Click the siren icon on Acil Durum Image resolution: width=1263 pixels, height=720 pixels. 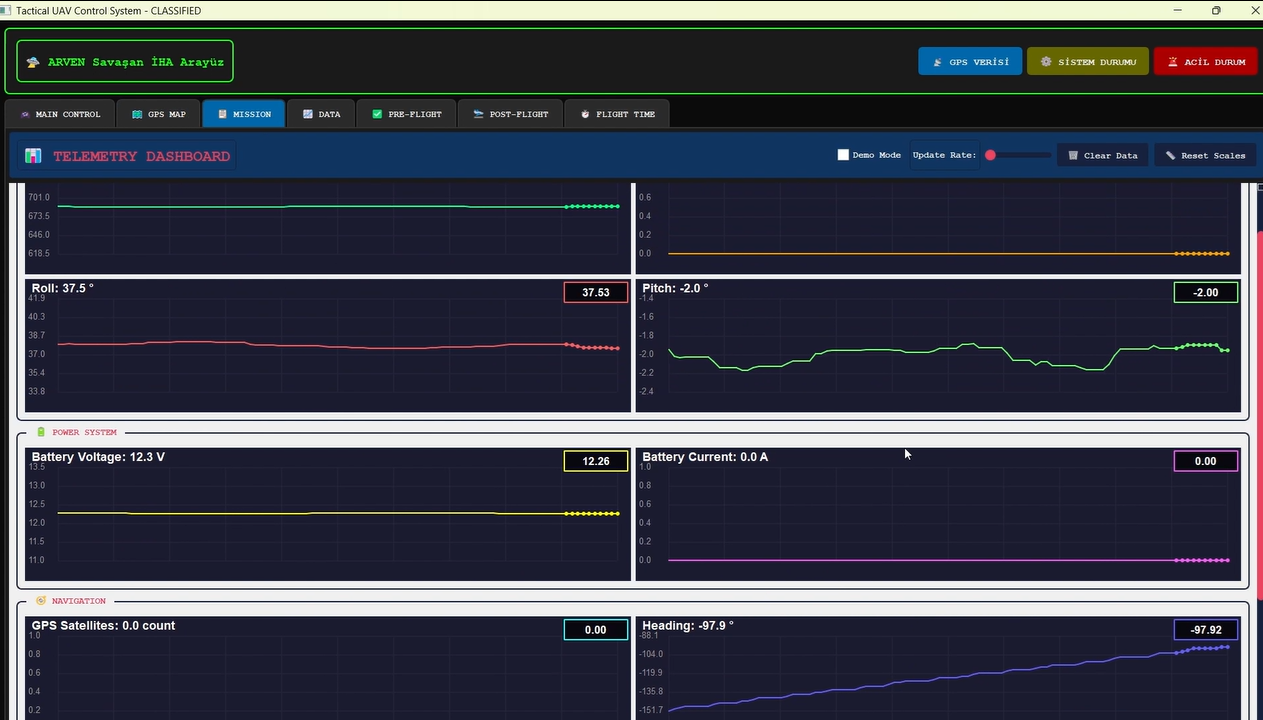(1172, 62)
